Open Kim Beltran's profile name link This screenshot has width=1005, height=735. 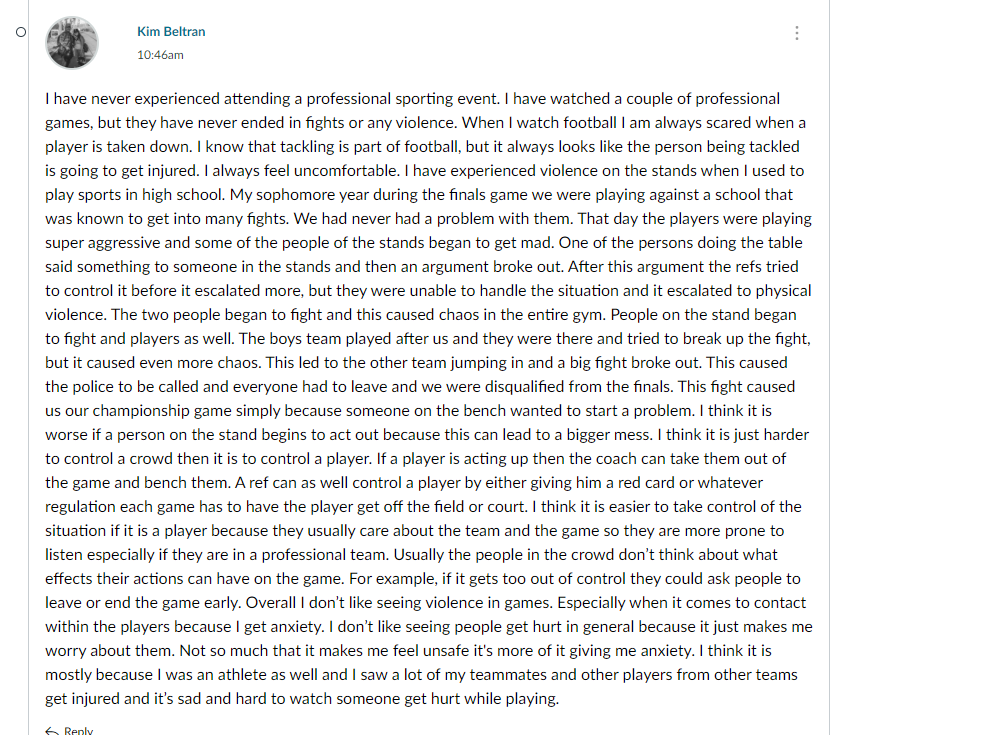pos(171,31)
